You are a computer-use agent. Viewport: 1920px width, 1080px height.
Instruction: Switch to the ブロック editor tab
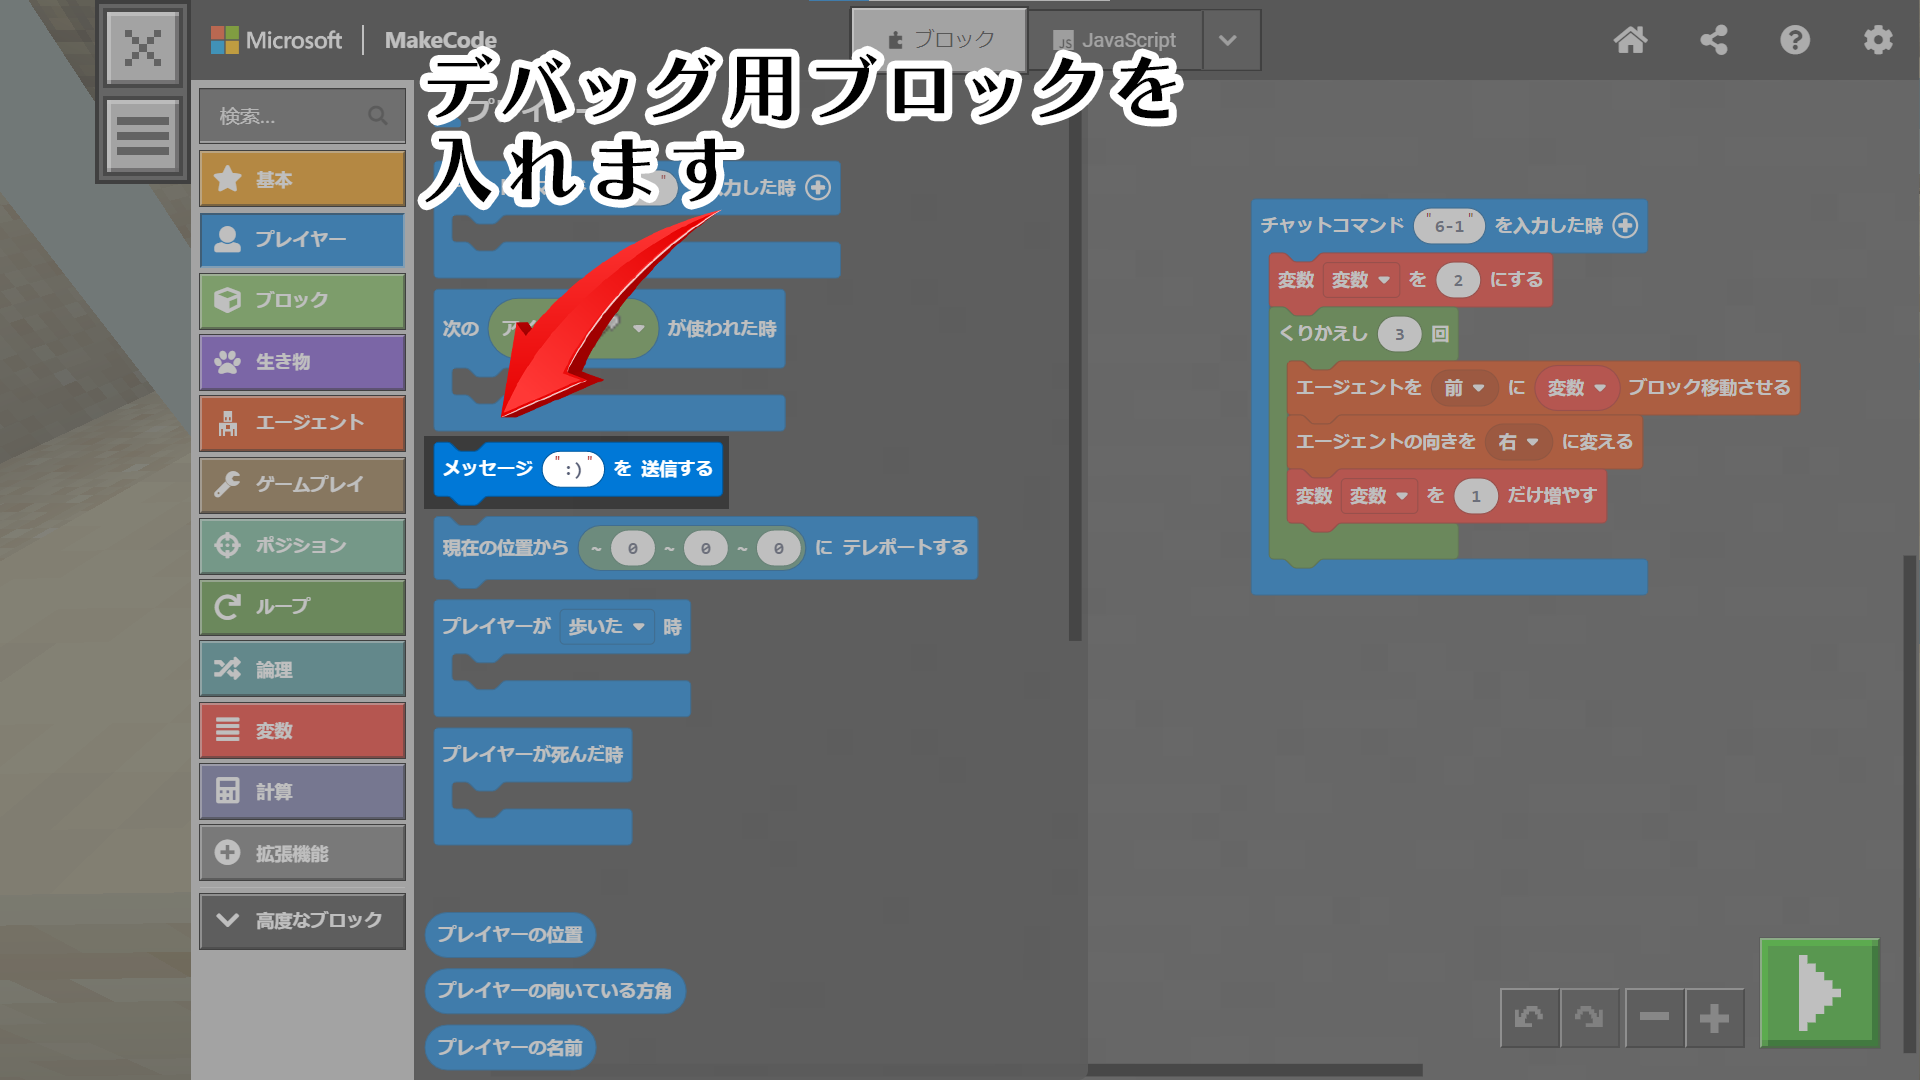(940, 40)
